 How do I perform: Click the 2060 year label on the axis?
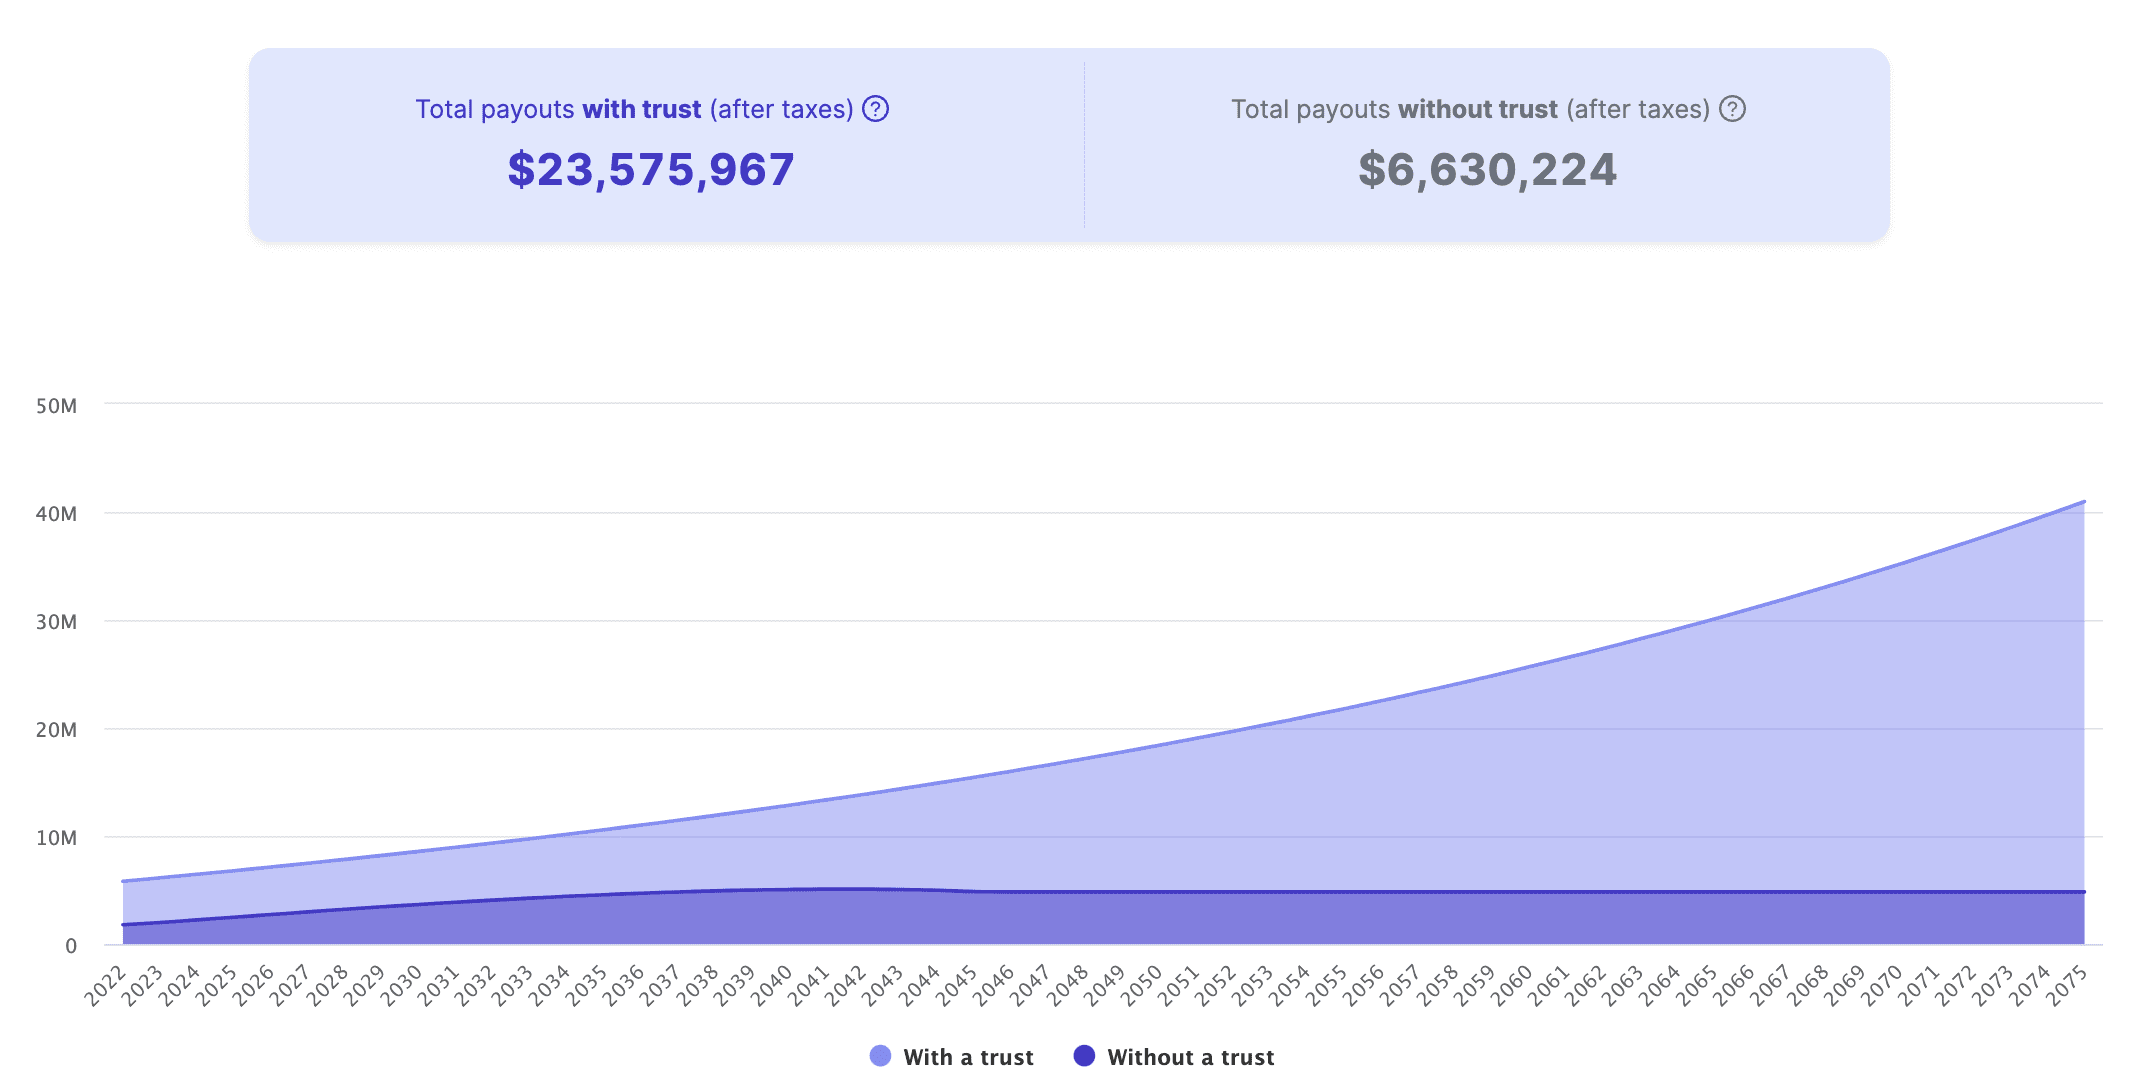(x=1512, y=985)
